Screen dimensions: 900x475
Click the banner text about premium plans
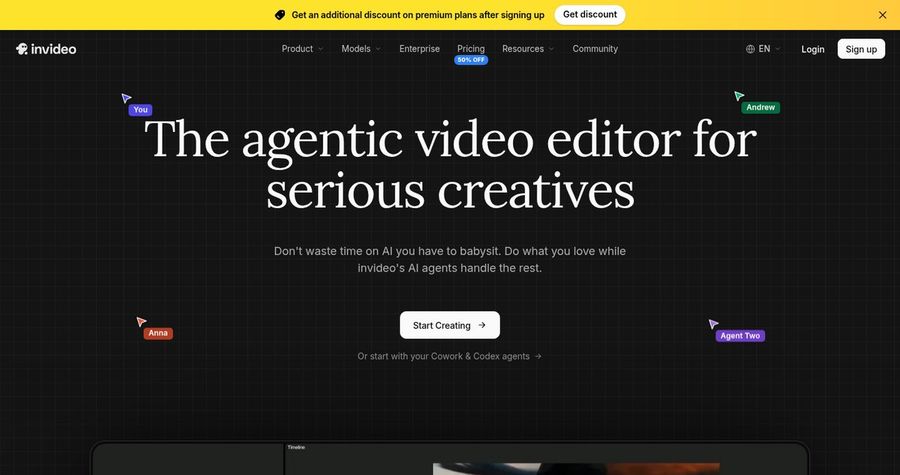[x=418, y=15]
